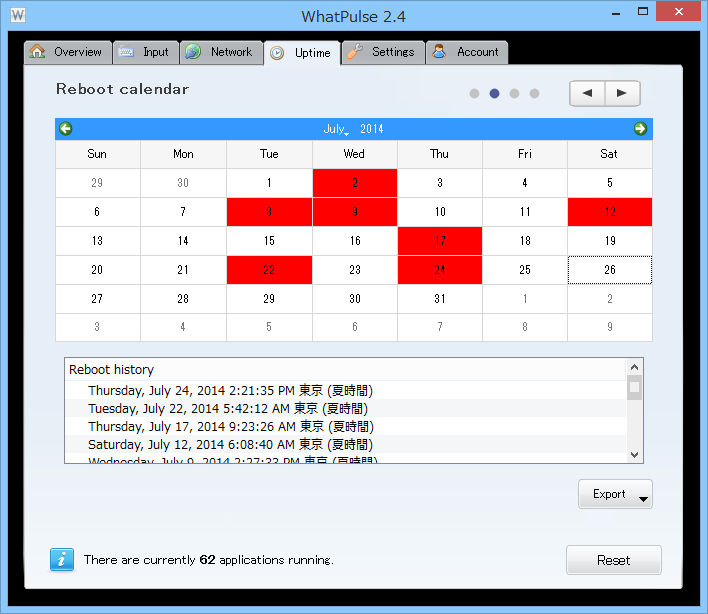Screen dimensions: 708x614
Task: Select the second blue page indicator dot
Action: (494, 93)
